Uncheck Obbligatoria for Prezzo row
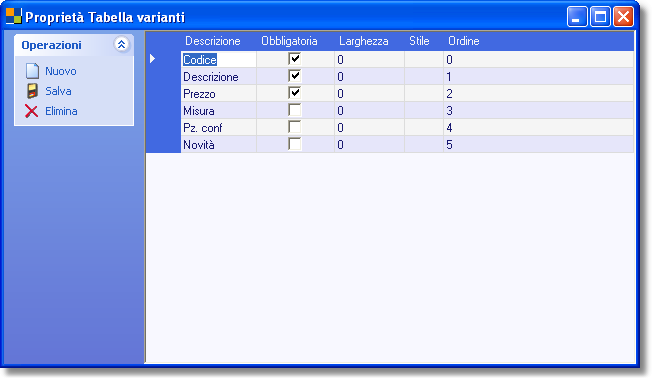The height and width of the screenshot is (380, 652). click(295, 93)
